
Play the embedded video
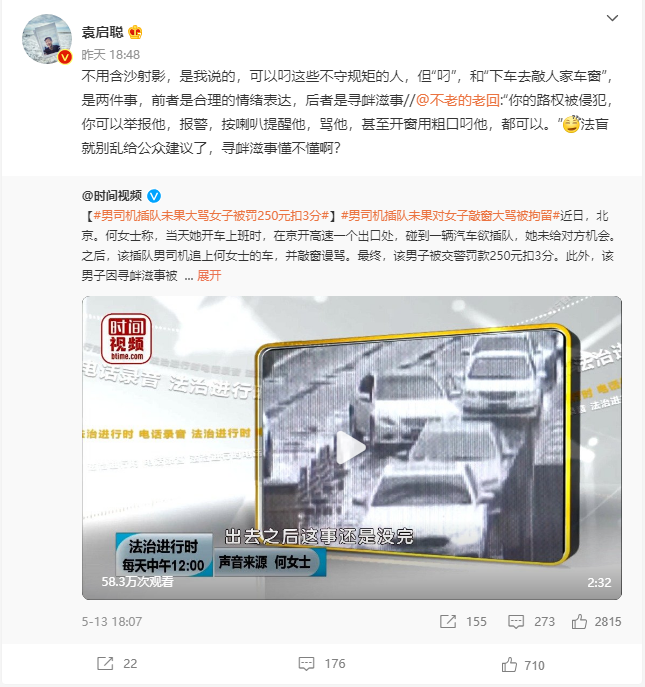(351, 448)
